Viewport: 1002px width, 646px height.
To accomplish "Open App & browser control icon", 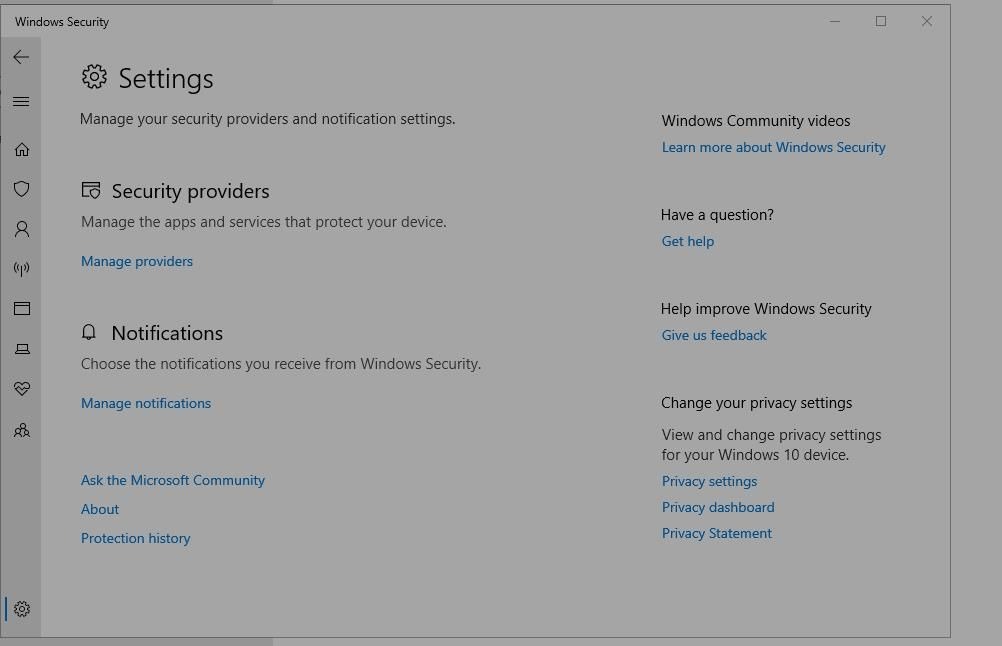I will 22,309.
